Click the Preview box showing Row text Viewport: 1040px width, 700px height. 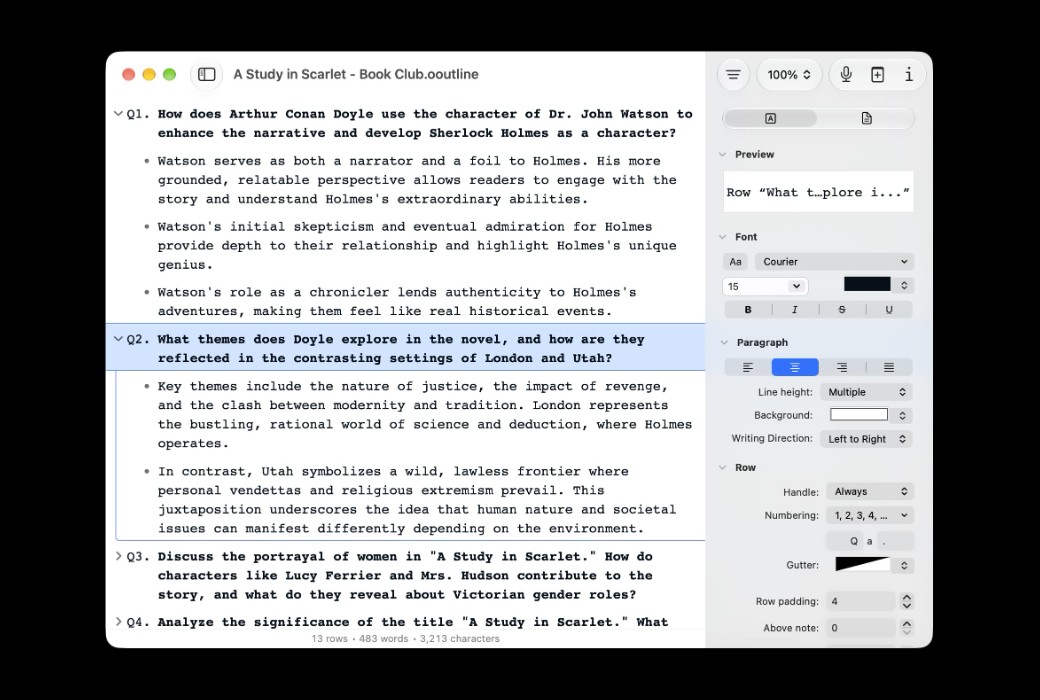(818, 192)
